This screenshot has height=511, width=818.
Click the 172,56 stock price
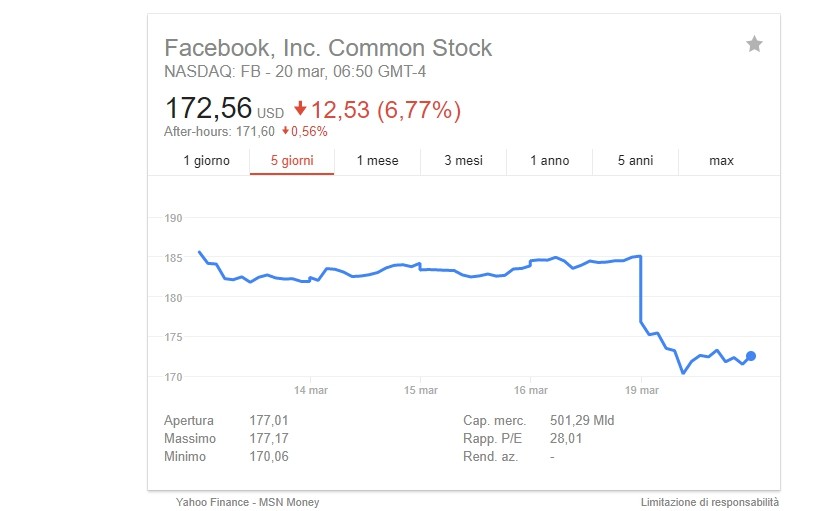[208, 108]
